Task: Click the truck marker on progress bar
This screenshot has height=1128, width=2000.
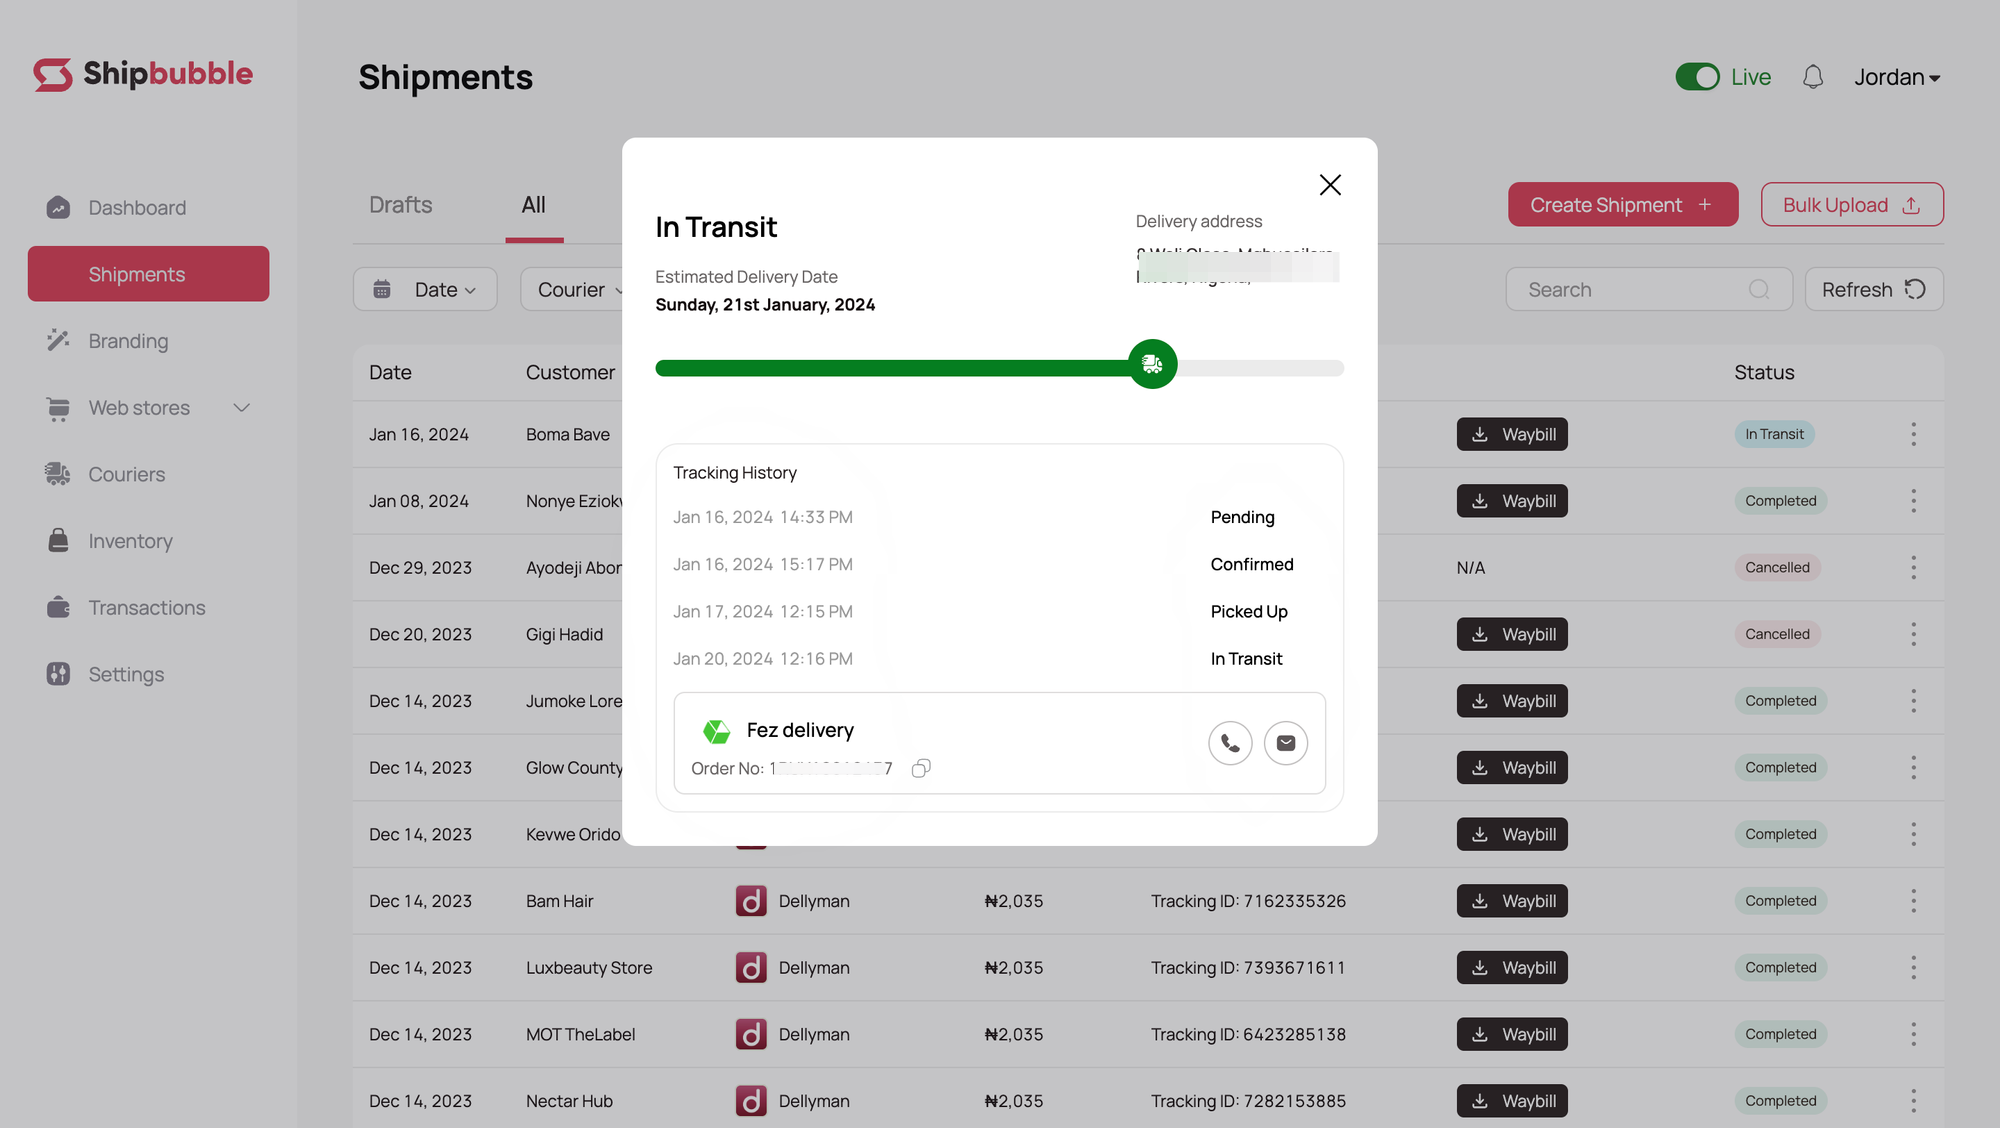Action: click(x=1152, y=365)
